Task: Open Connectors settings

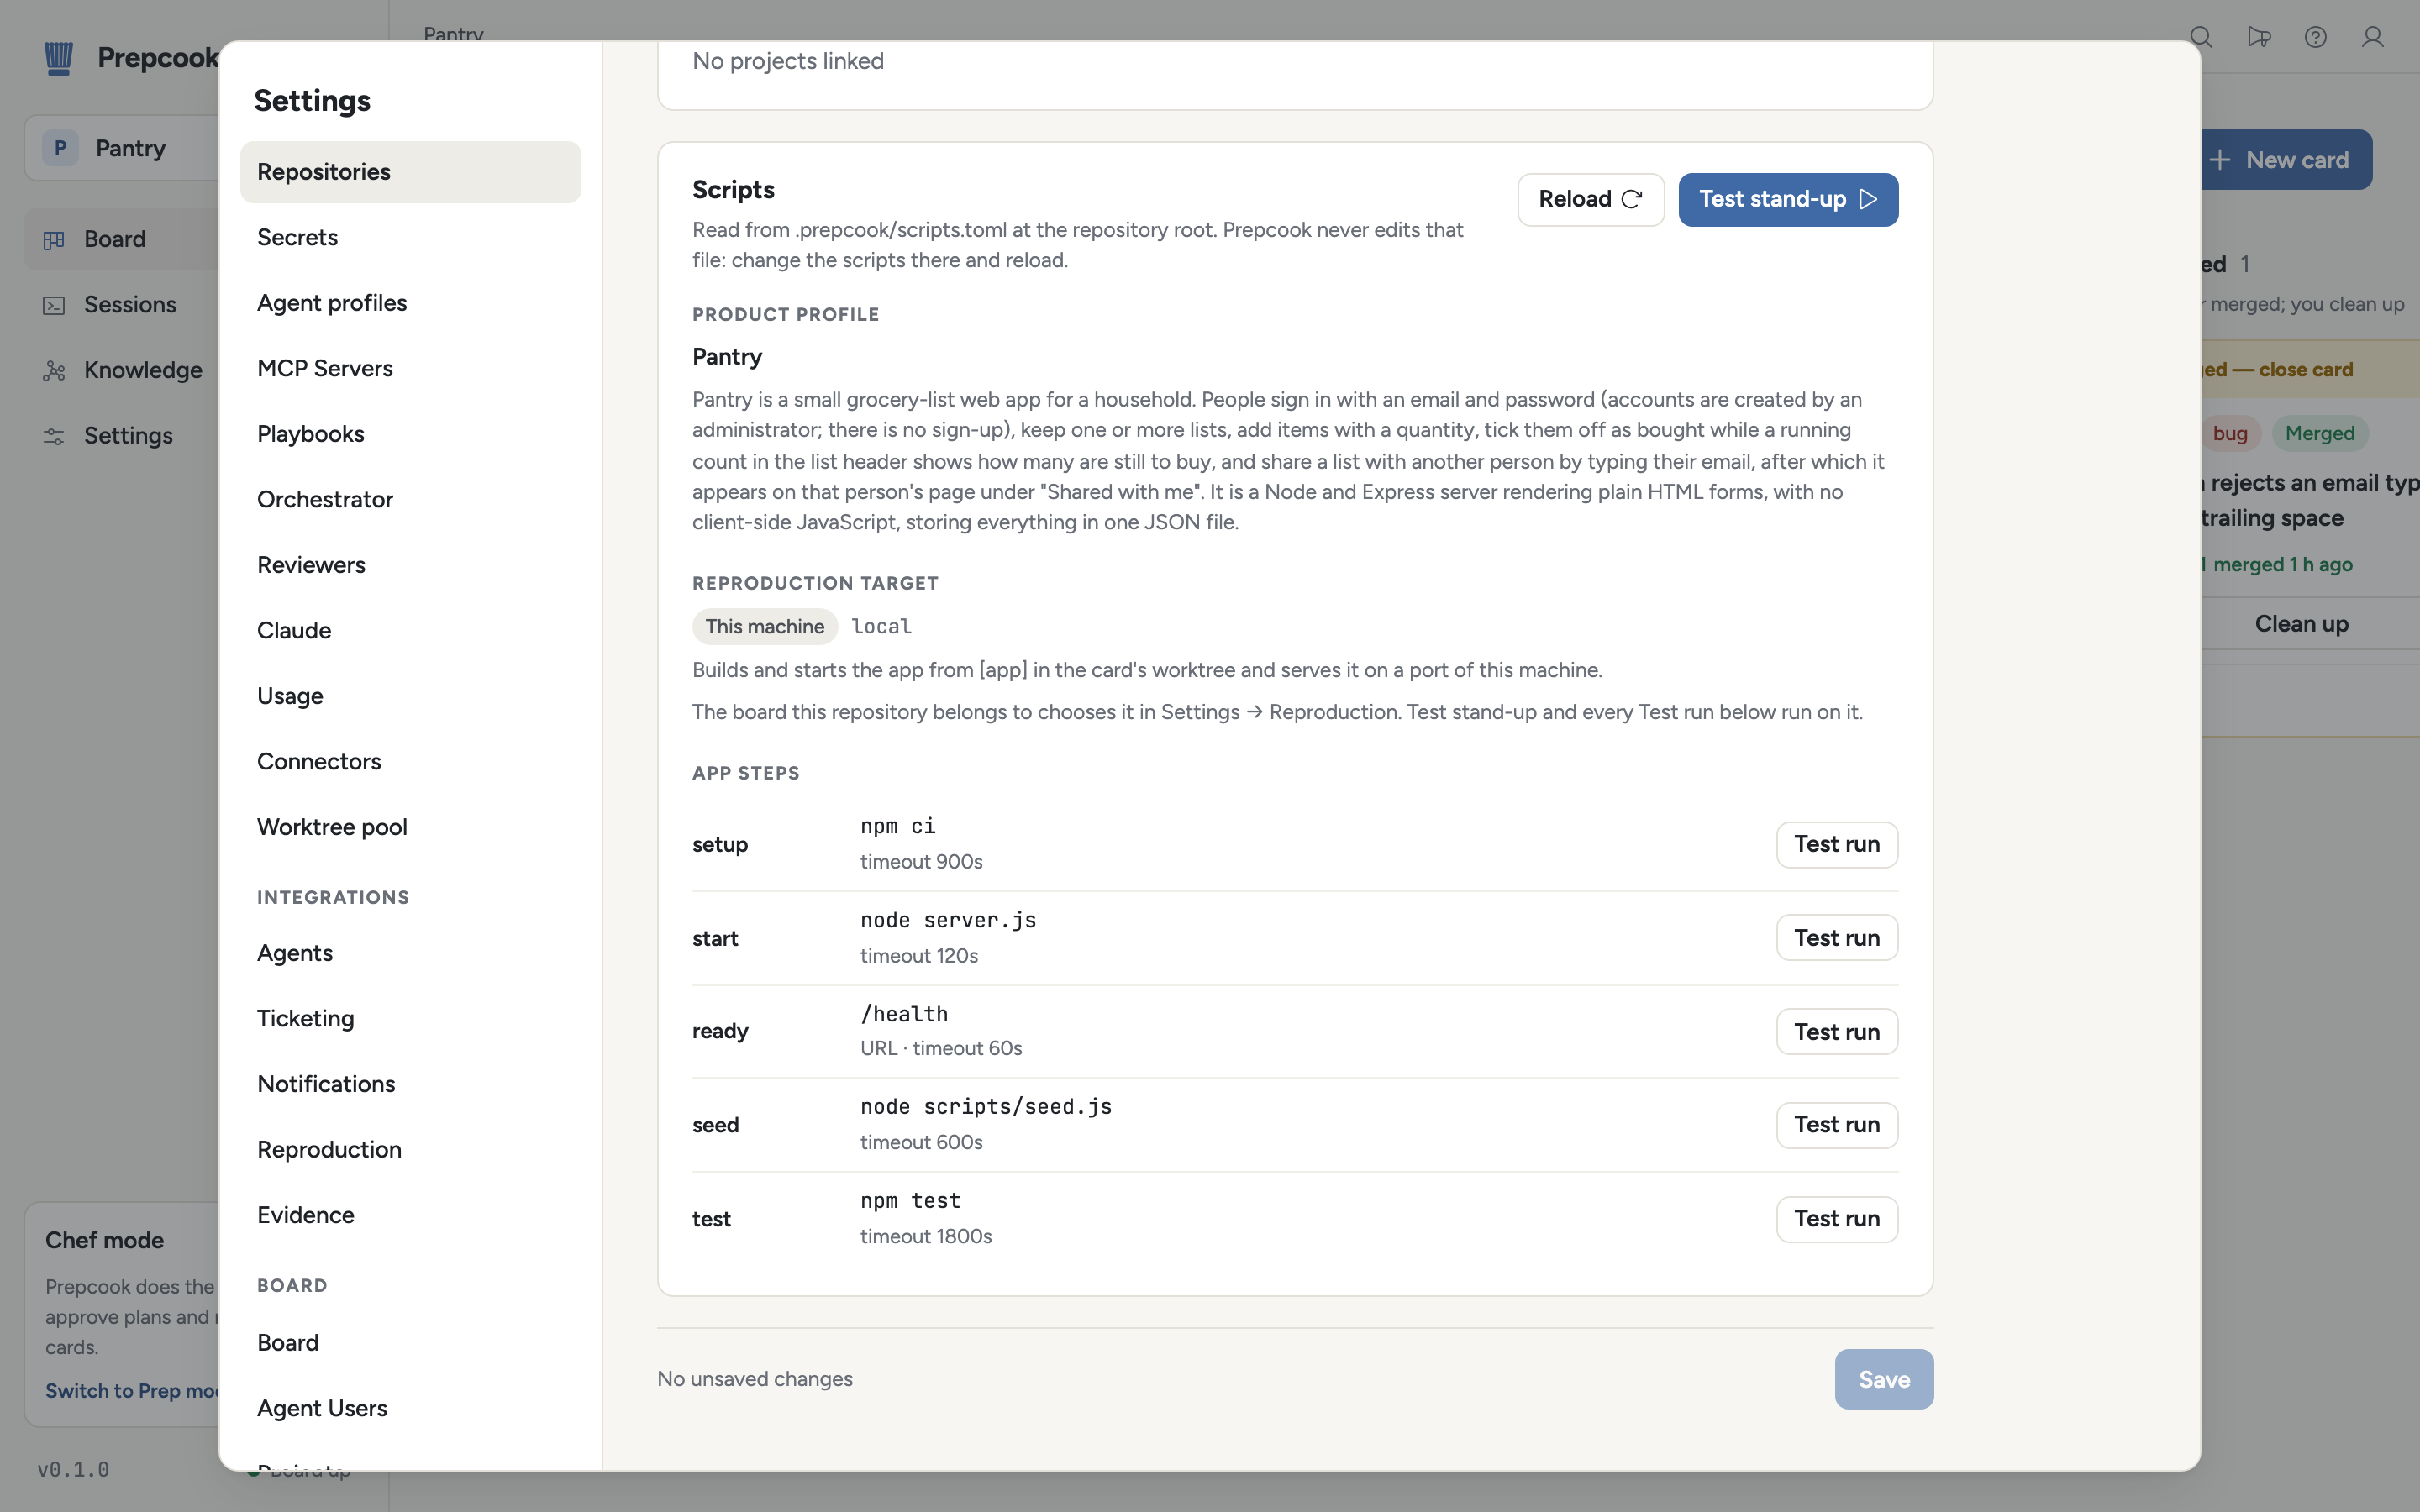Action: pos(410,761)
